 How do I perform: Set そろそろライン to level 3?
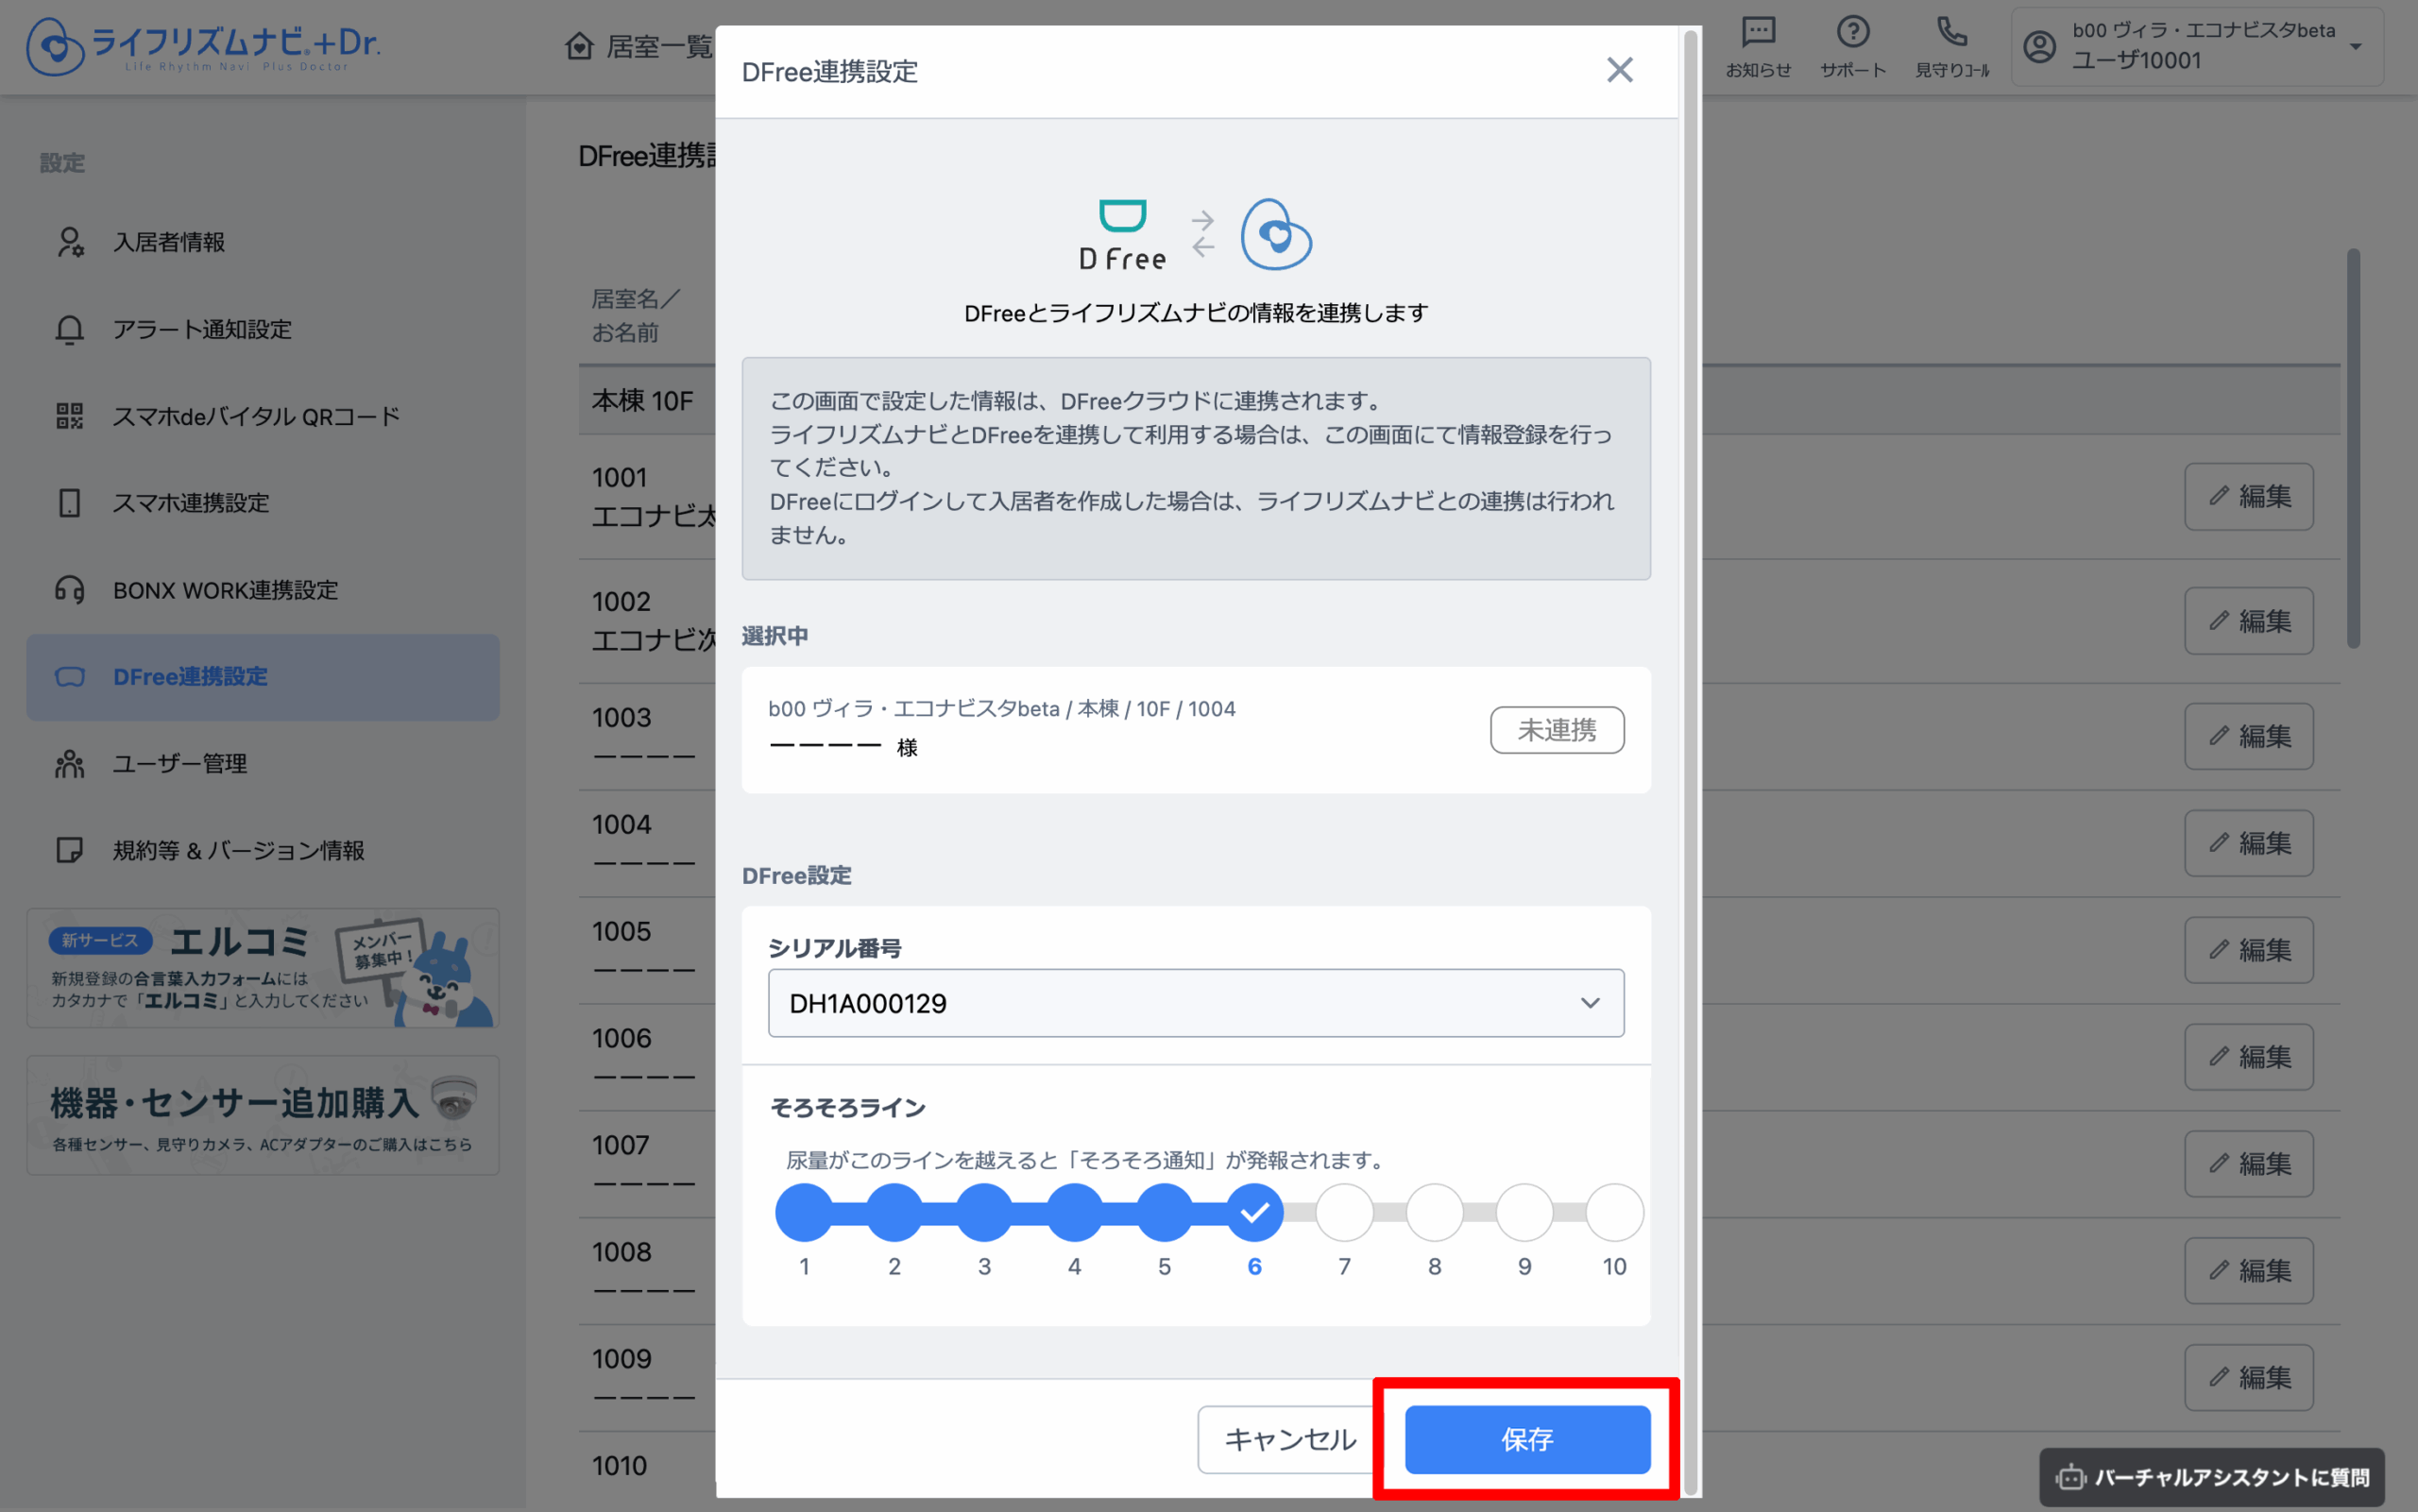984,1212
